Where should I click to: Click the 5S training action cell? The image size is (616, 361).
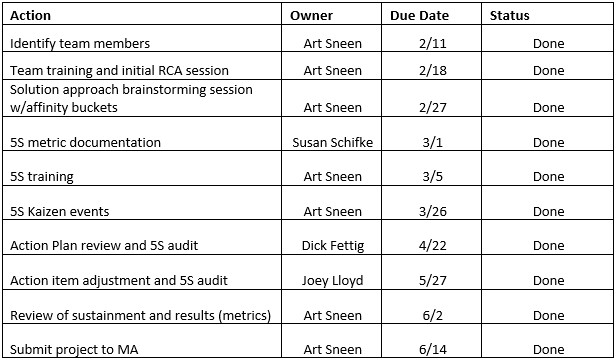[142, 168]
